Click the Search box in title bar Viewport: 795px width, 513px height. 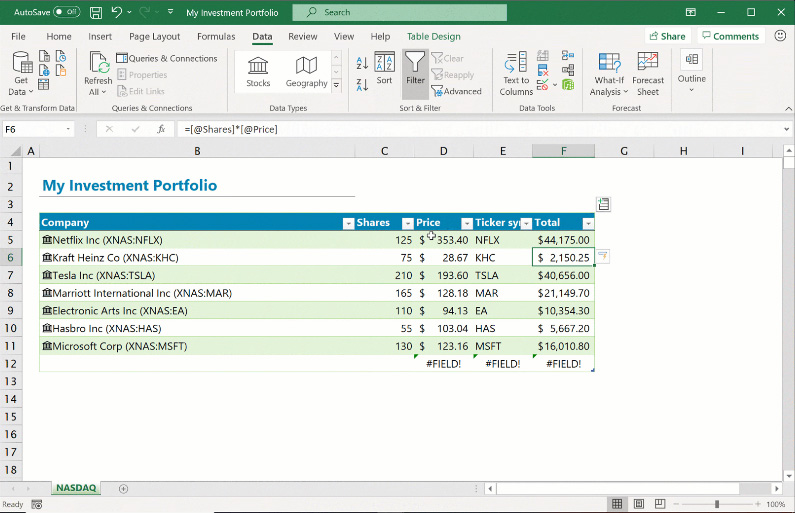pos(400,12)
